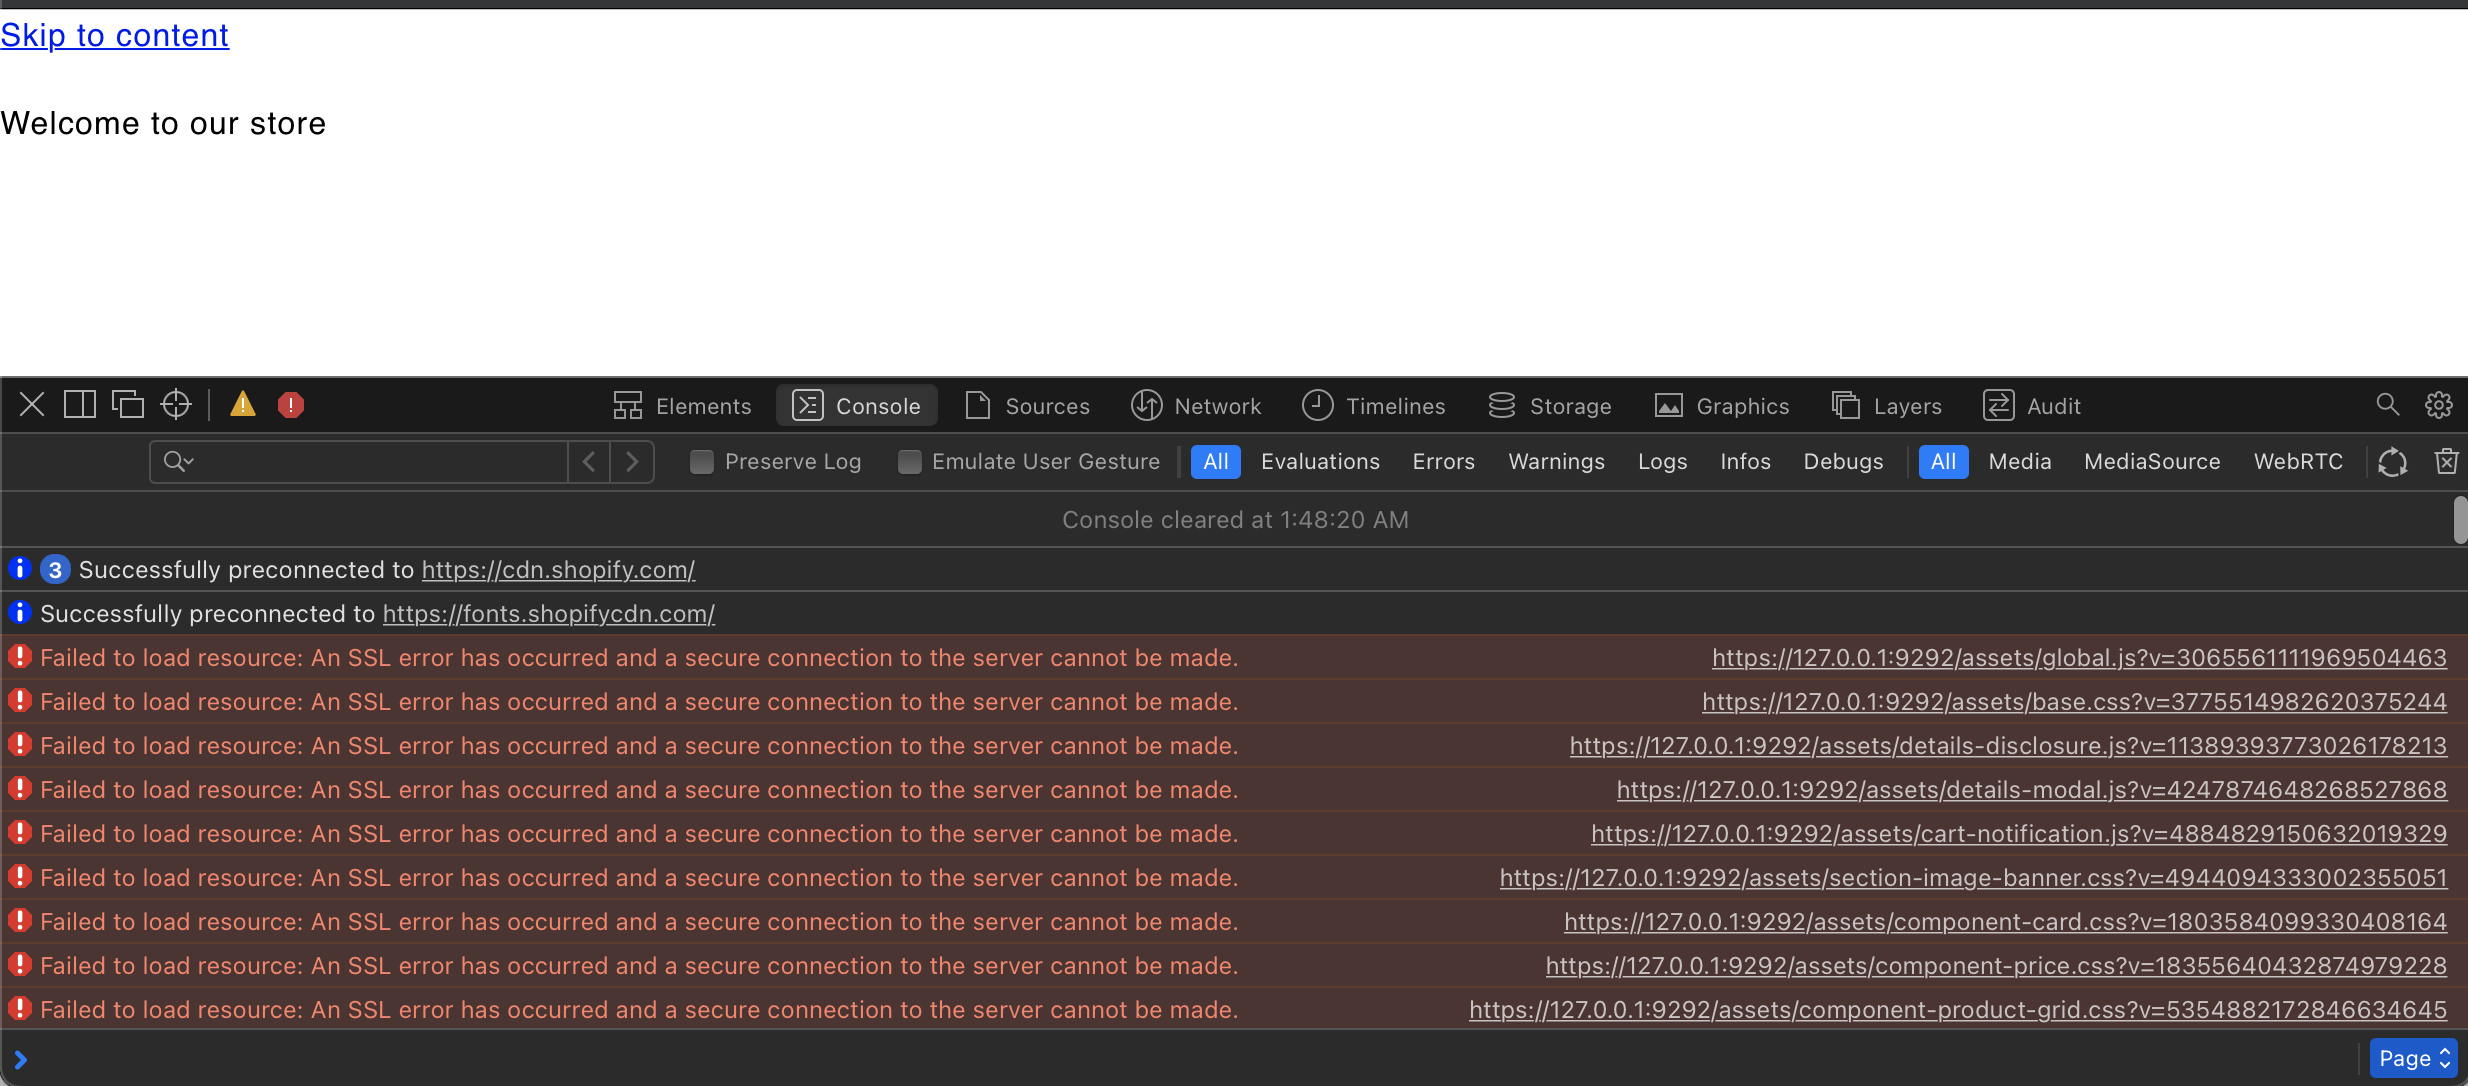Switch to the Network panel

point(1196,405)
